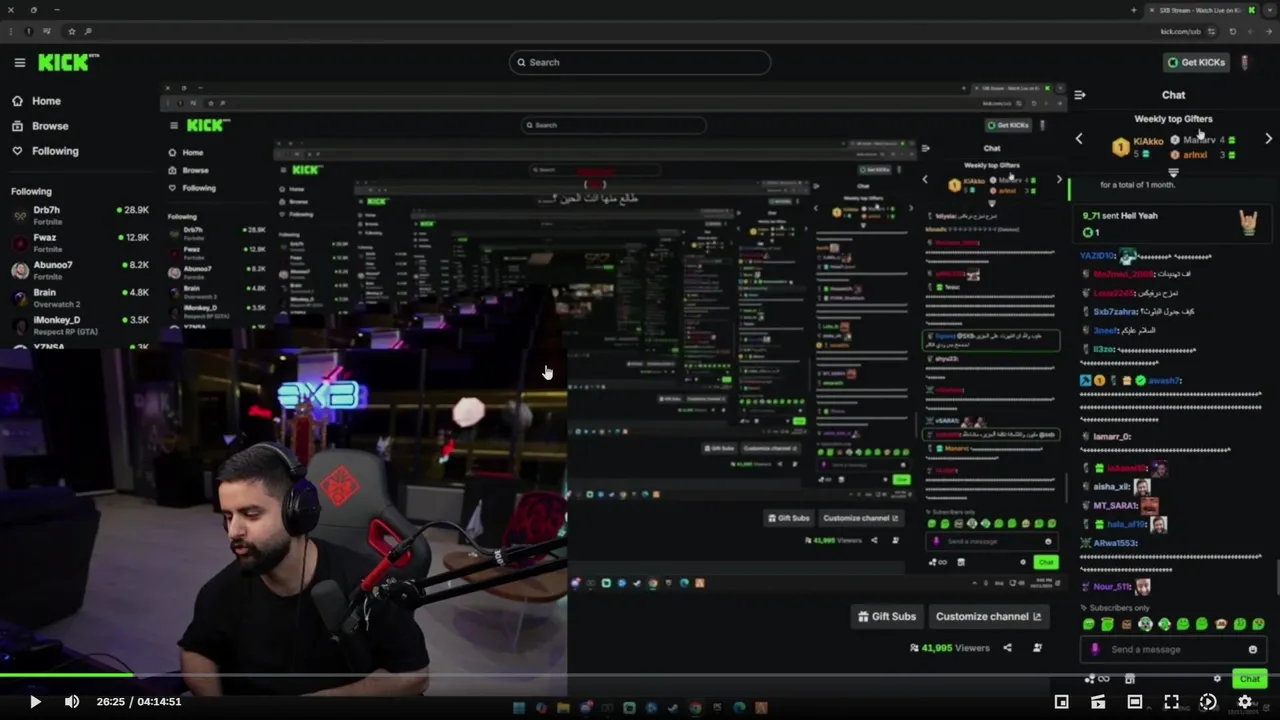Click the emote image posted by MT_SARA1
This screenshot has width=1280, height=720.
(x=1150, y=506)
